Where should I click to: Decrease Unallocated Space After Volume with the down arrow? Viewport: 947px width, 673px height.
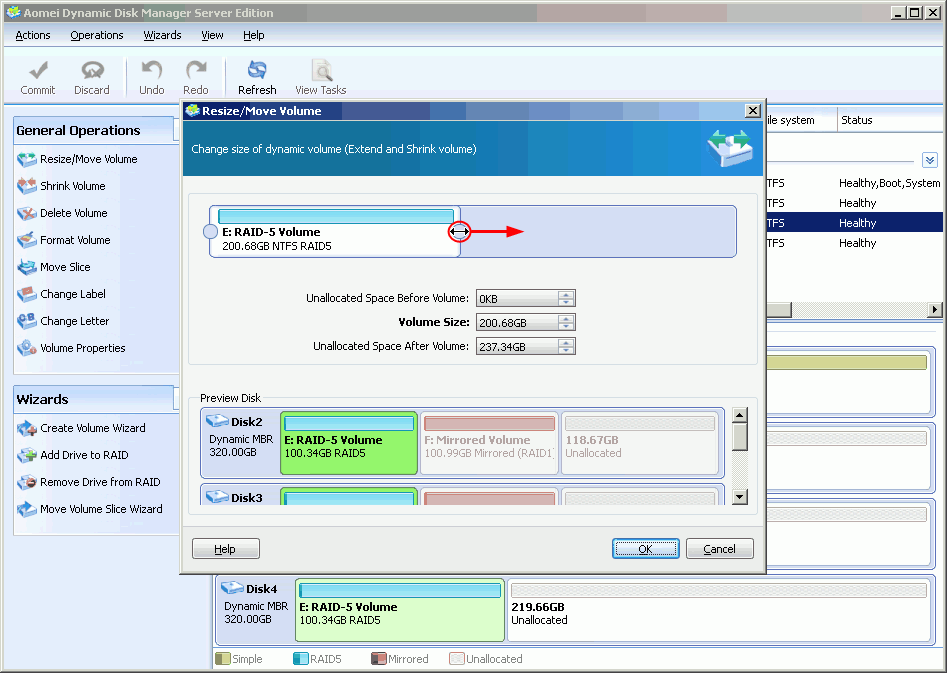tap(566, 350)
